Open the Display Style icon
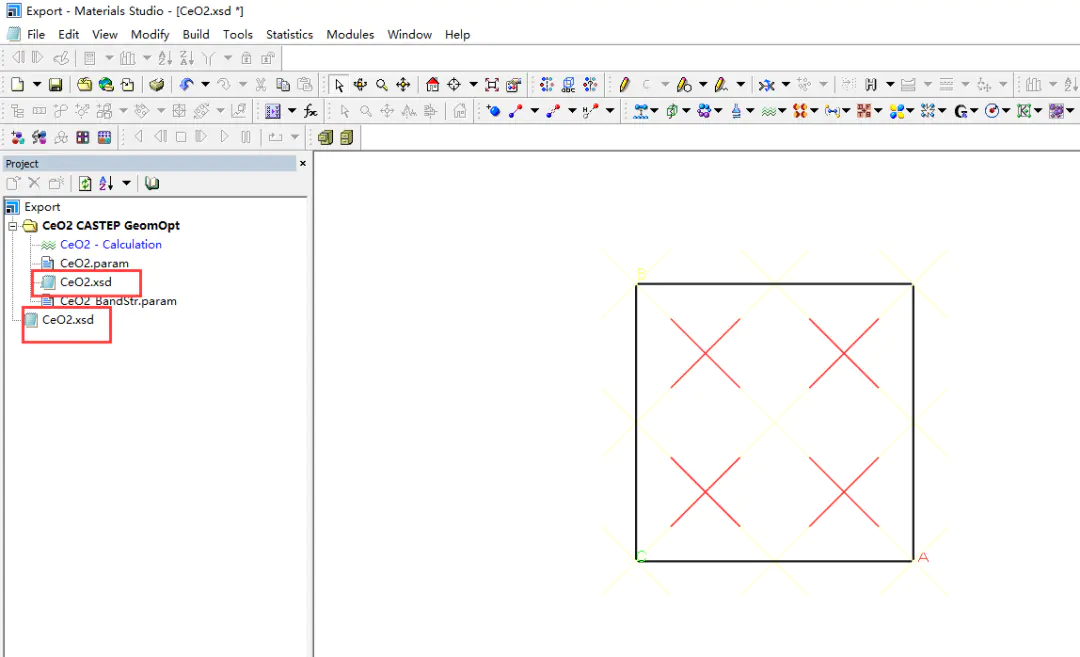1080x657 pixels. pos(514,85)
